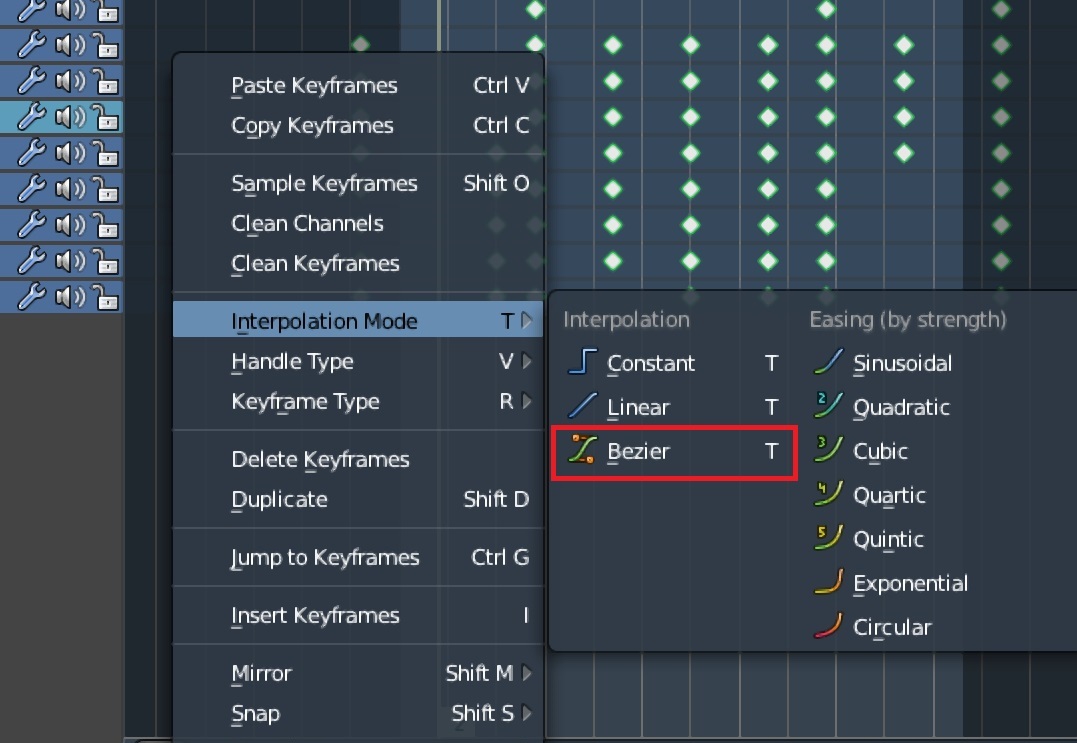Choose the Constant interpolation step icon
Viewport: 1077px width, 743px height.
(582, 362)
